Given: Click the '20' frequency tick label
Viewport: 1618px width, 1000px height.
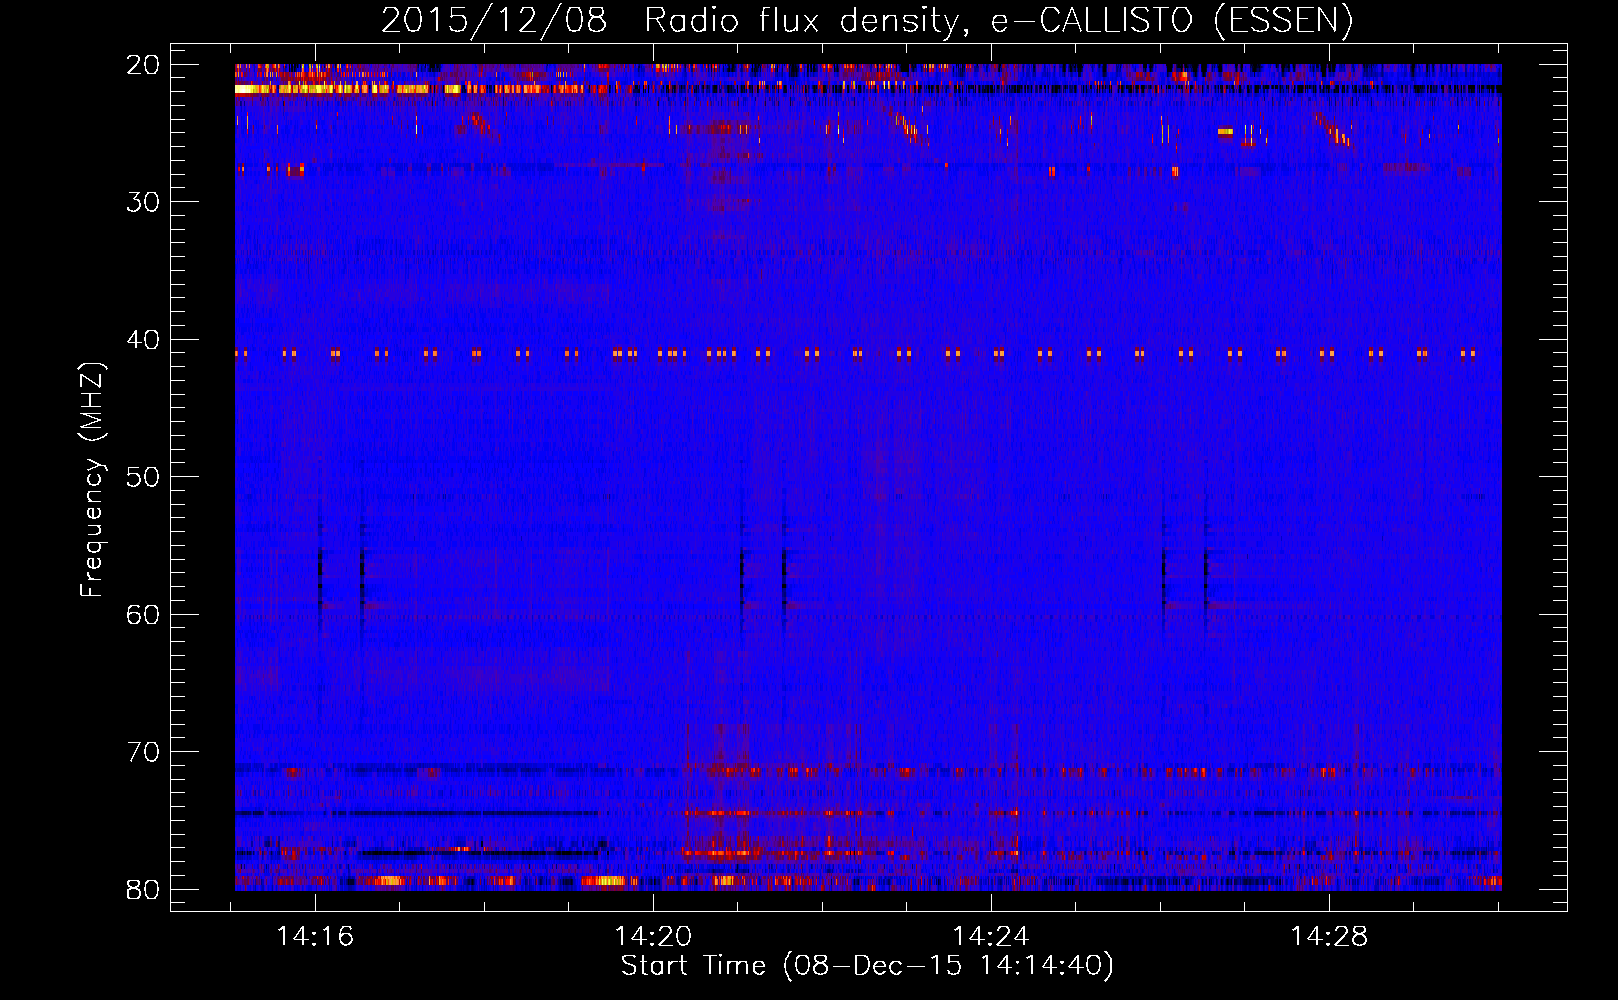Looking at the screenshot, I should [x=143, y=65].
